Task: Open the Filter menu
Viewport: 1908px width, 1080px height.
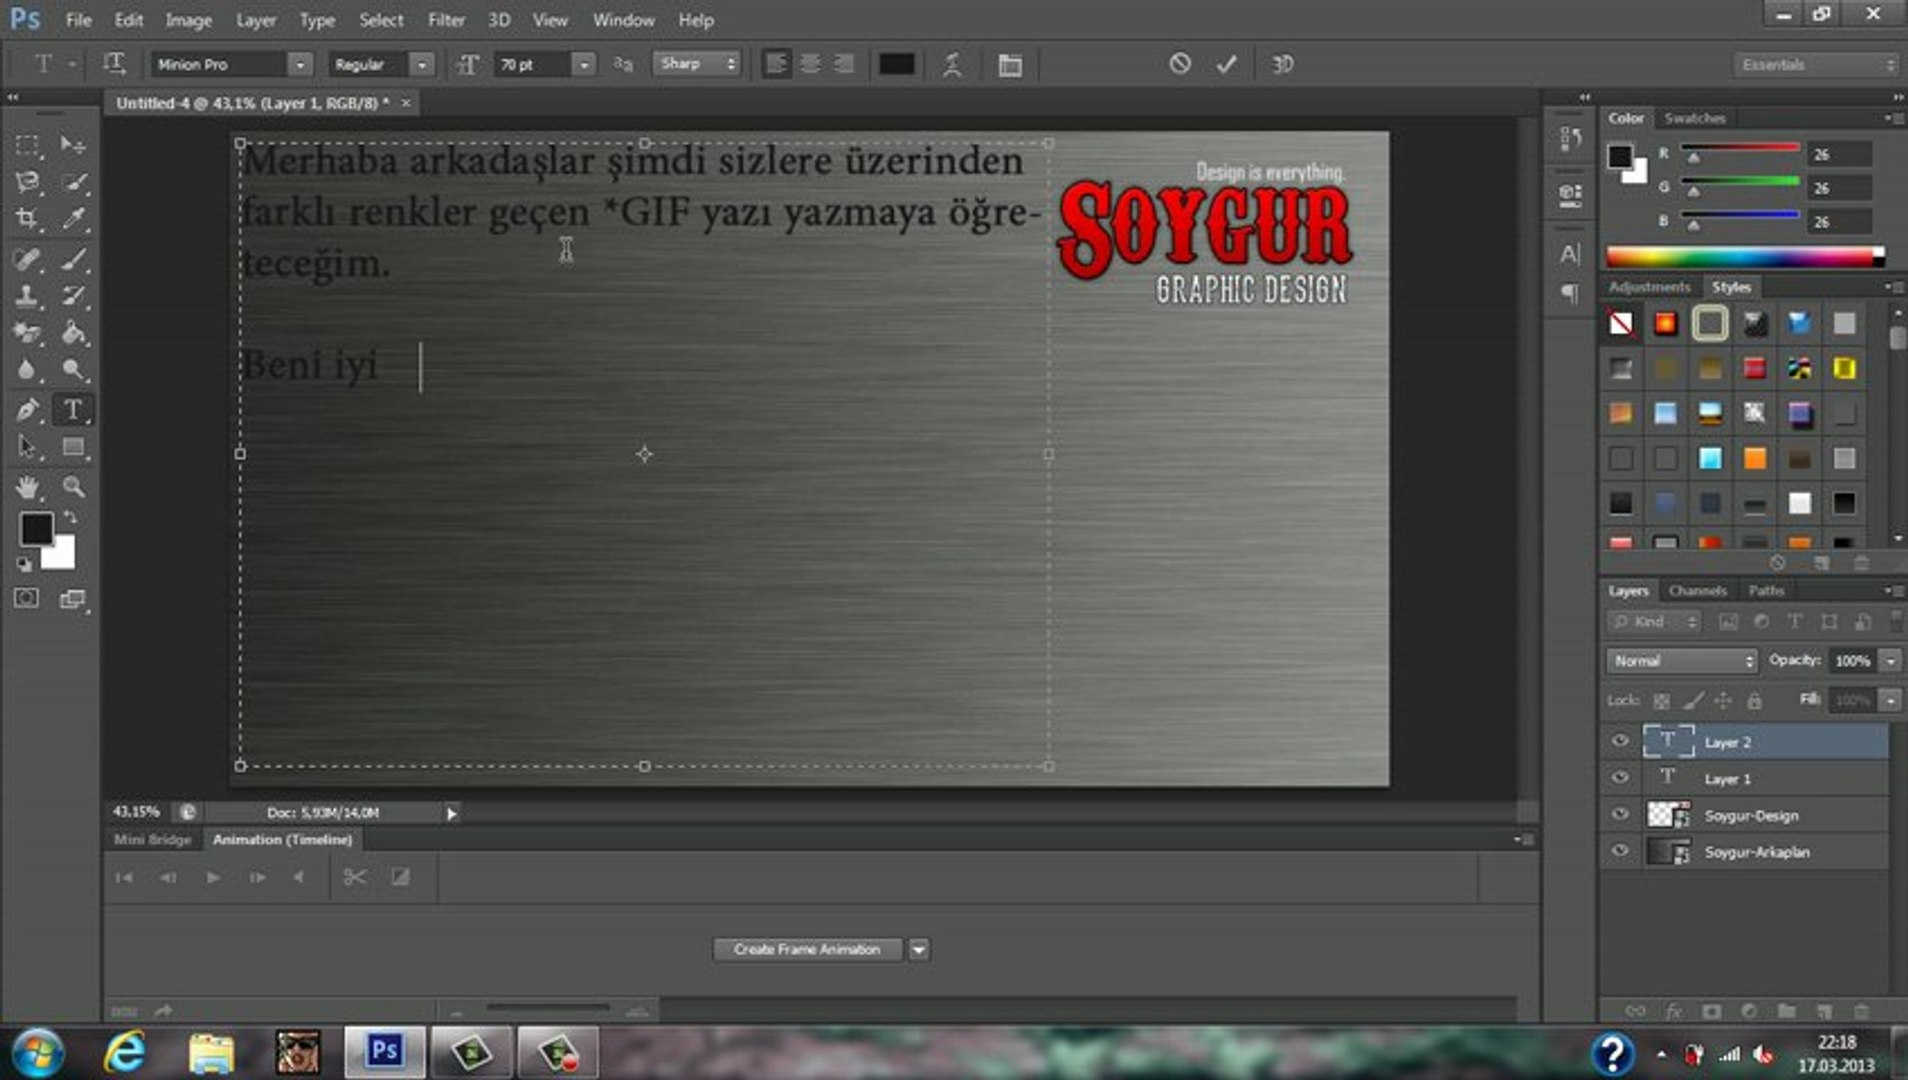Action: point(446,20)
